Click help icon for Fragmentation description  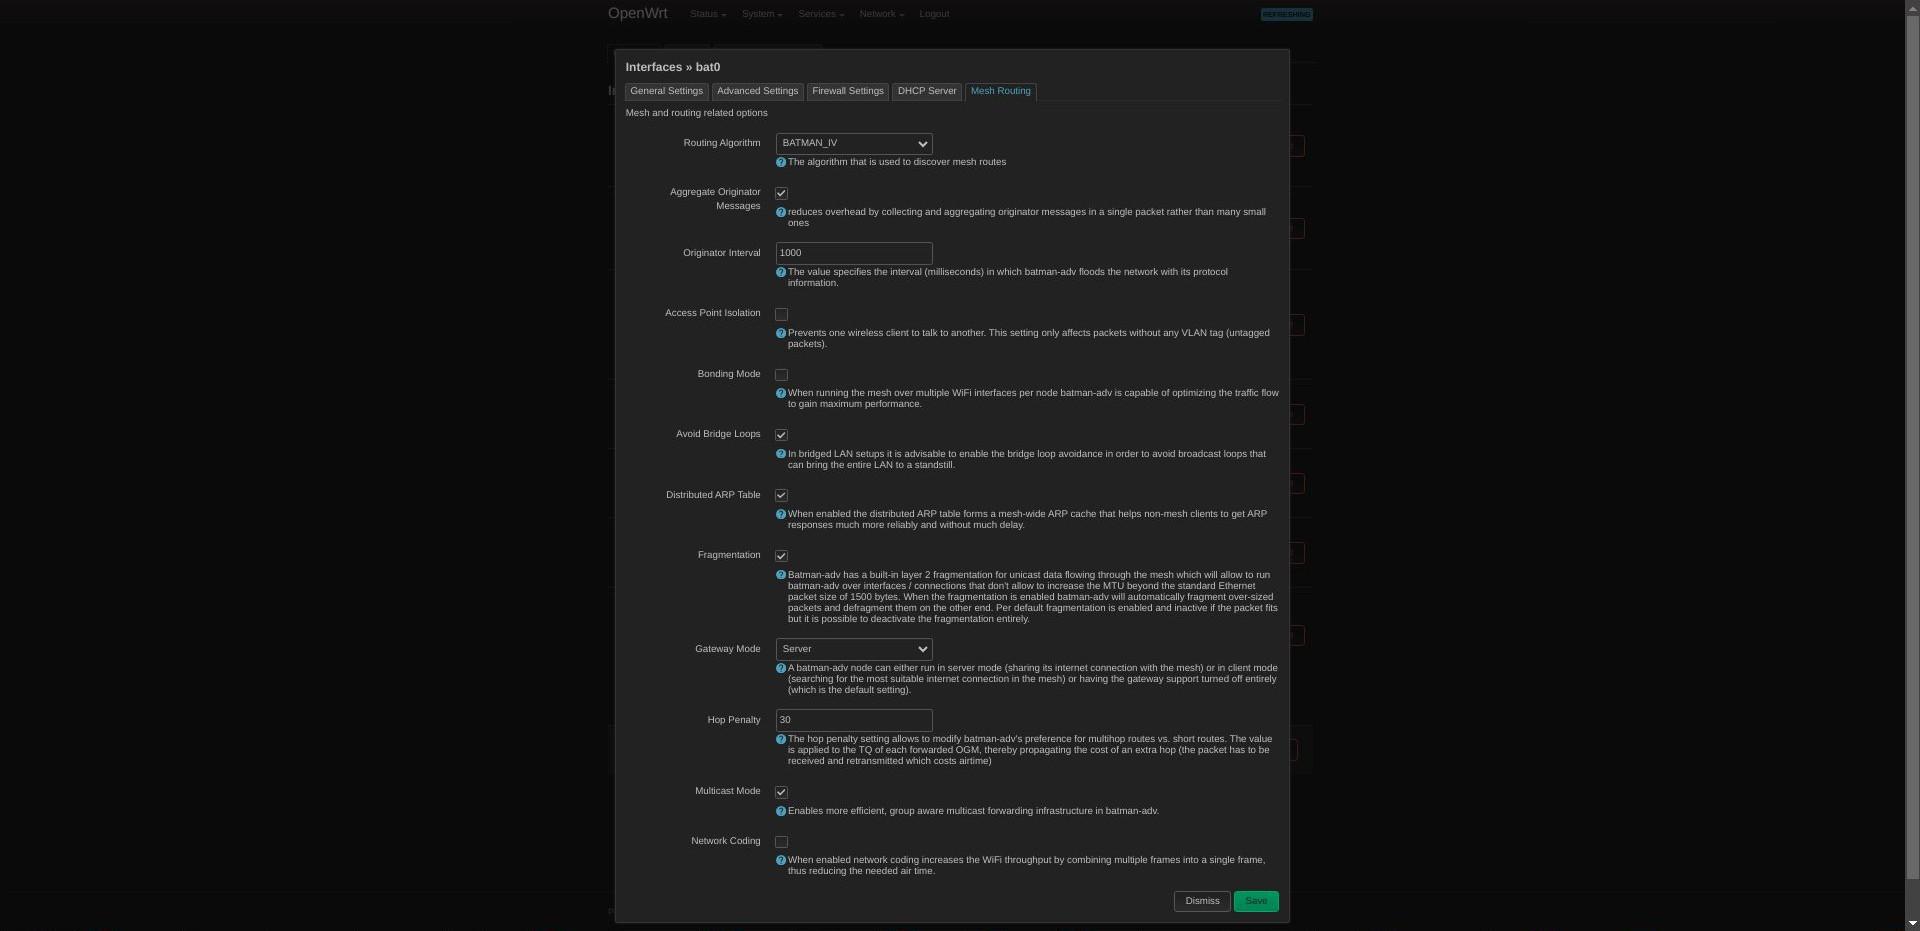[781, 575]
